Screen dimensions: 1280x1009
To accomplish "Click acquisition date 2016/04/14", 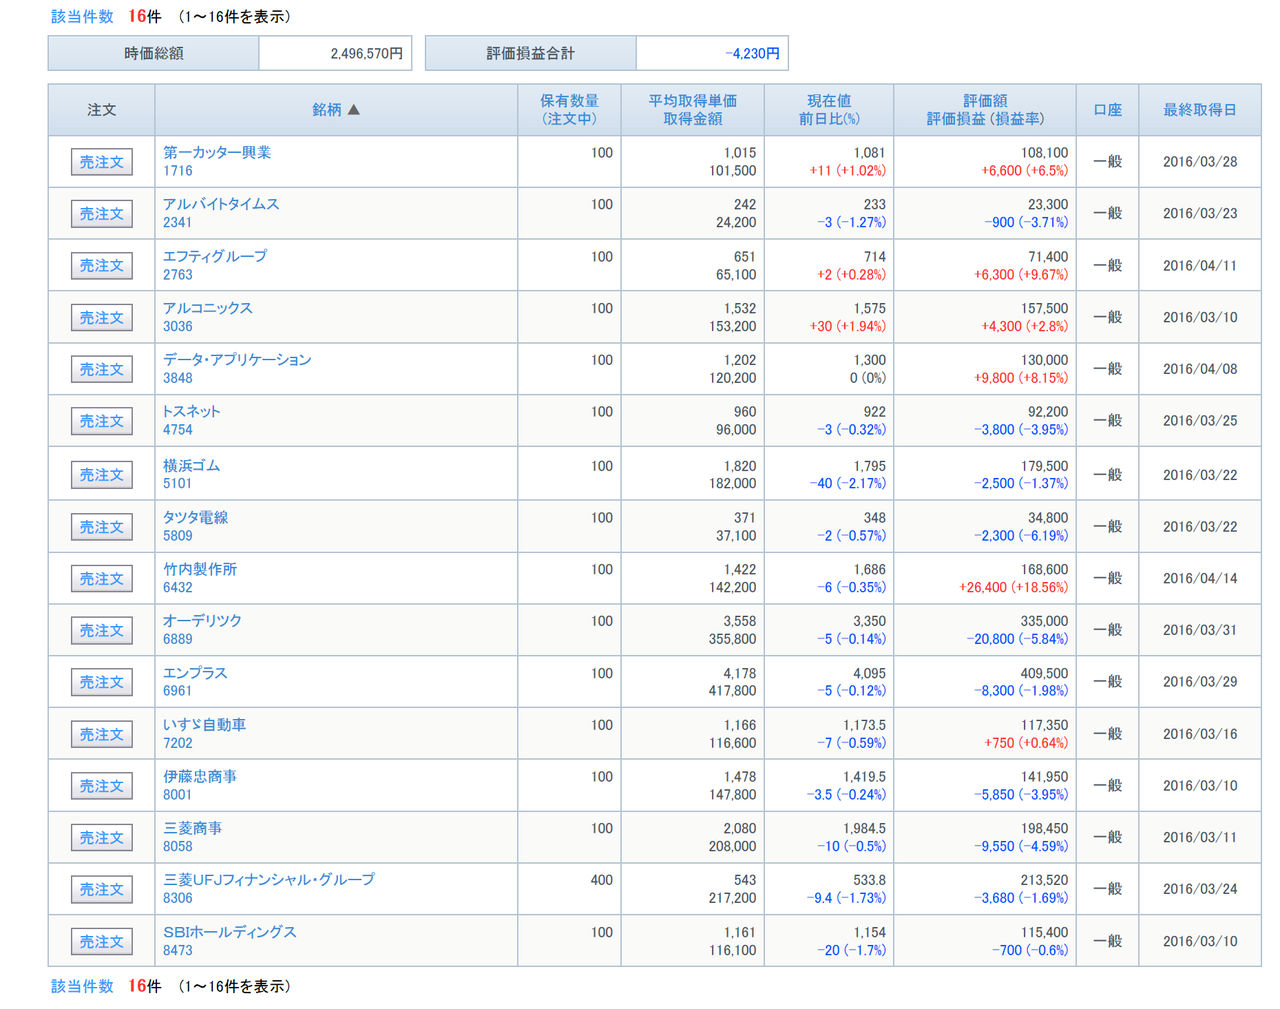I will 1200,578.
